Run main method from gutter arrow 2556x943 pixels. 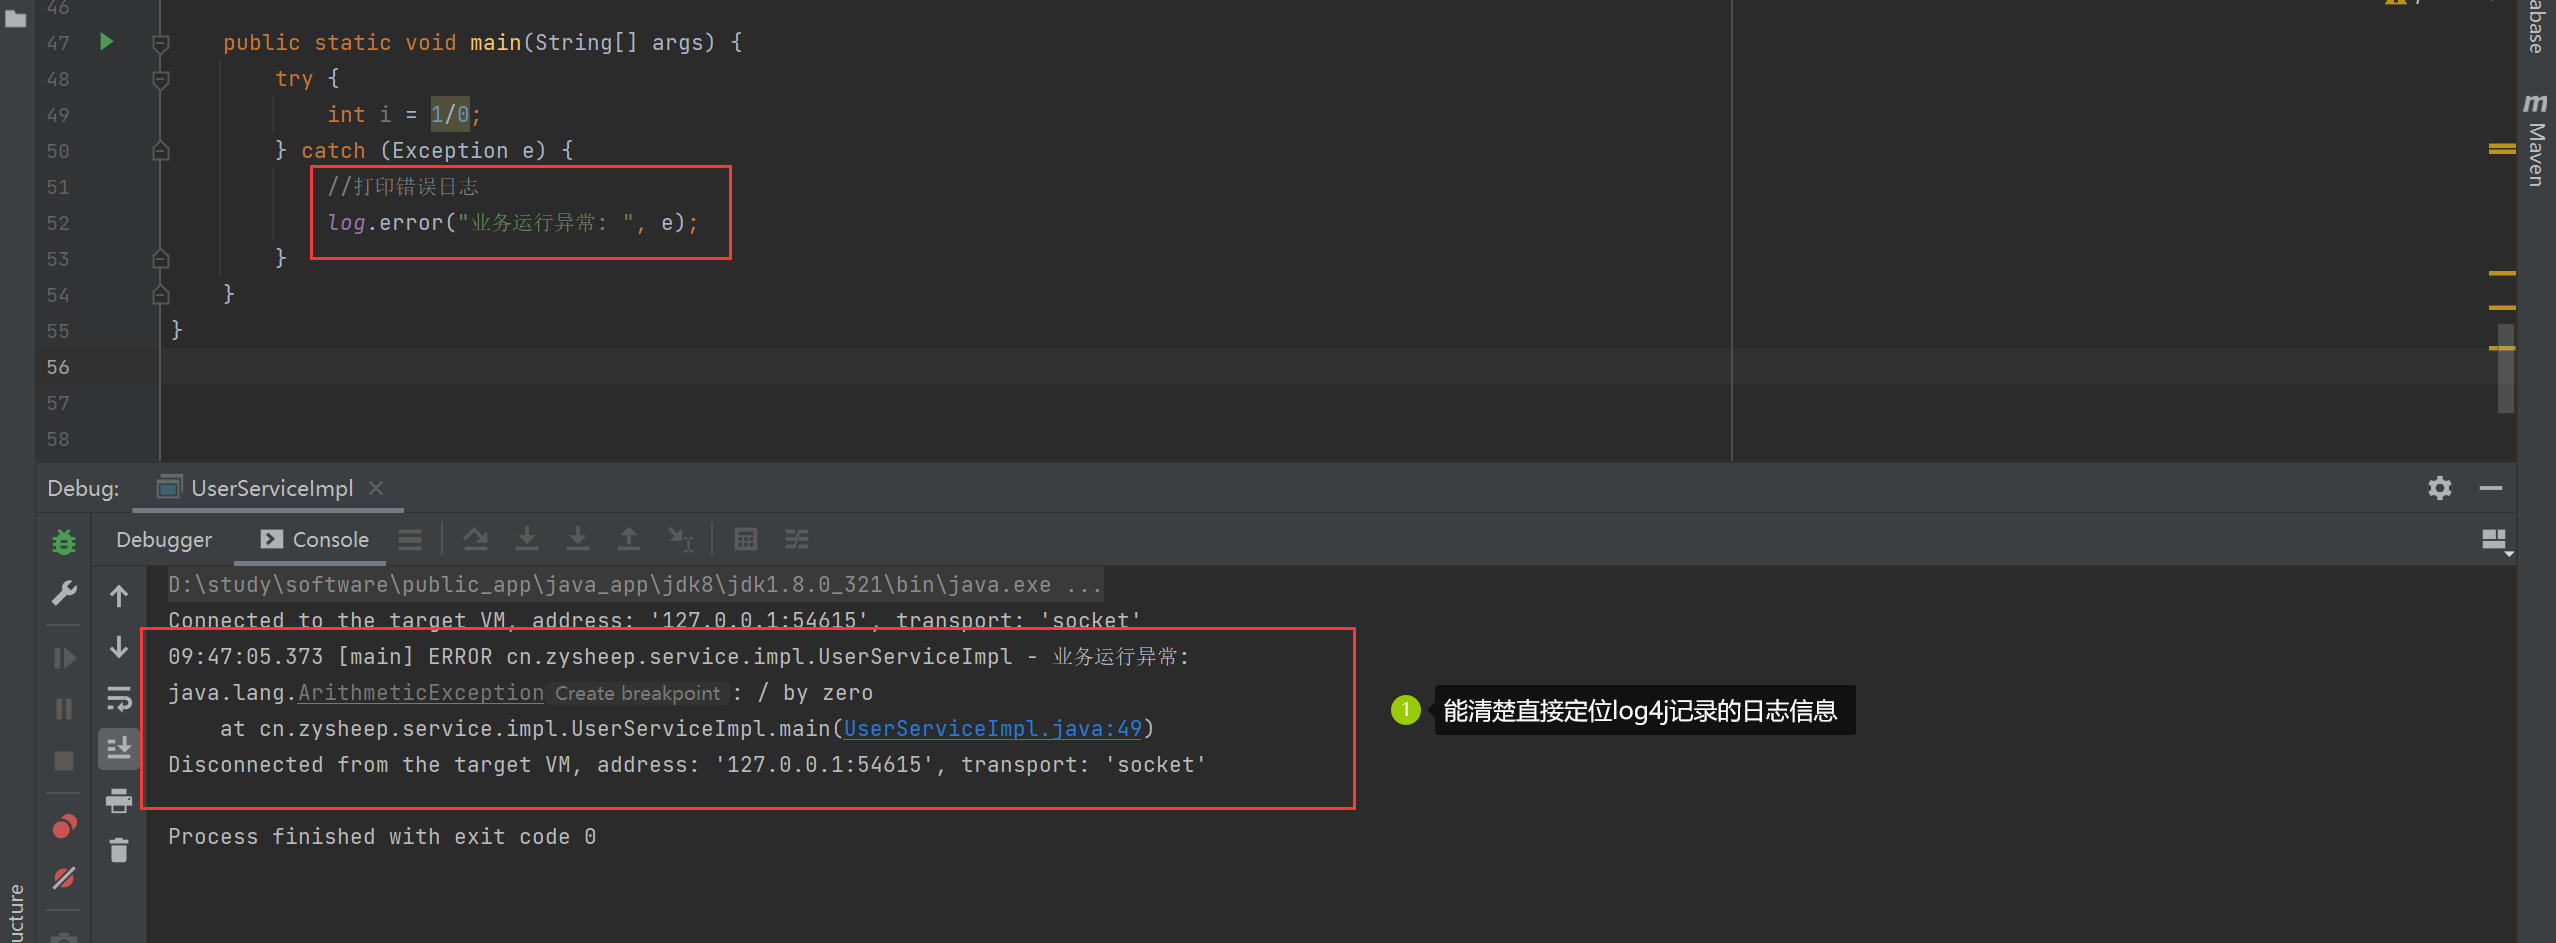pos(107,42)
